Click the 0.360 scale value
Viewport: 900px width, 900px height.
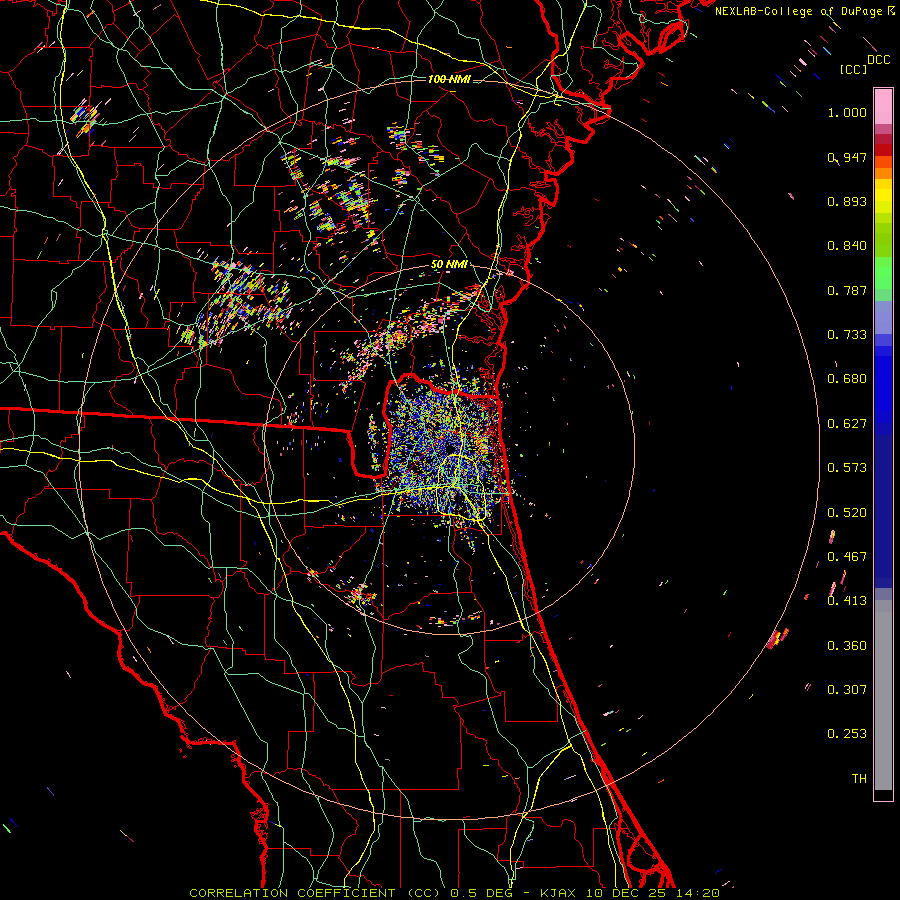coord(847,646)
